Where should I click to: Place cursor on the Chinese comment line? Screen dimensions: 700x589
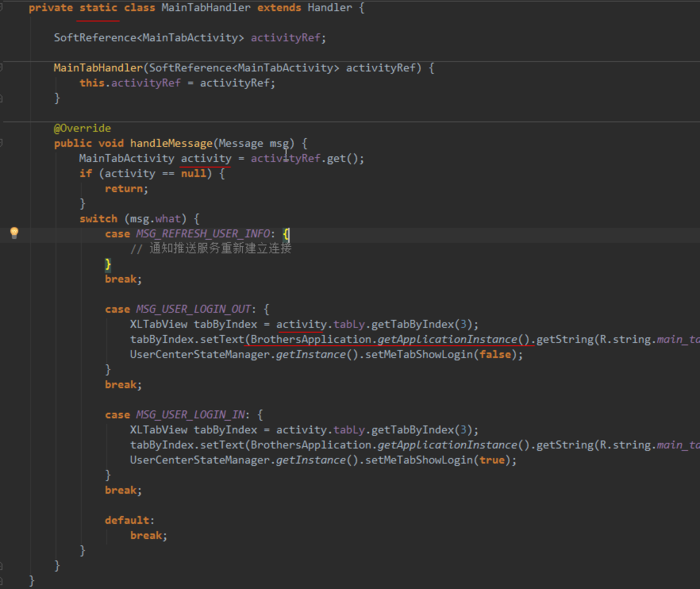(211, 249)
